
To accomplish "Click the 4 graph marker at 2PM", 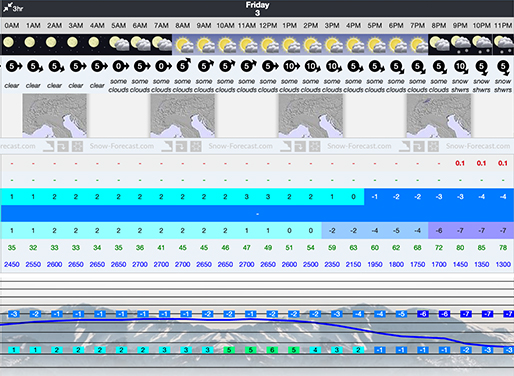I will click(x=315, y=350).
